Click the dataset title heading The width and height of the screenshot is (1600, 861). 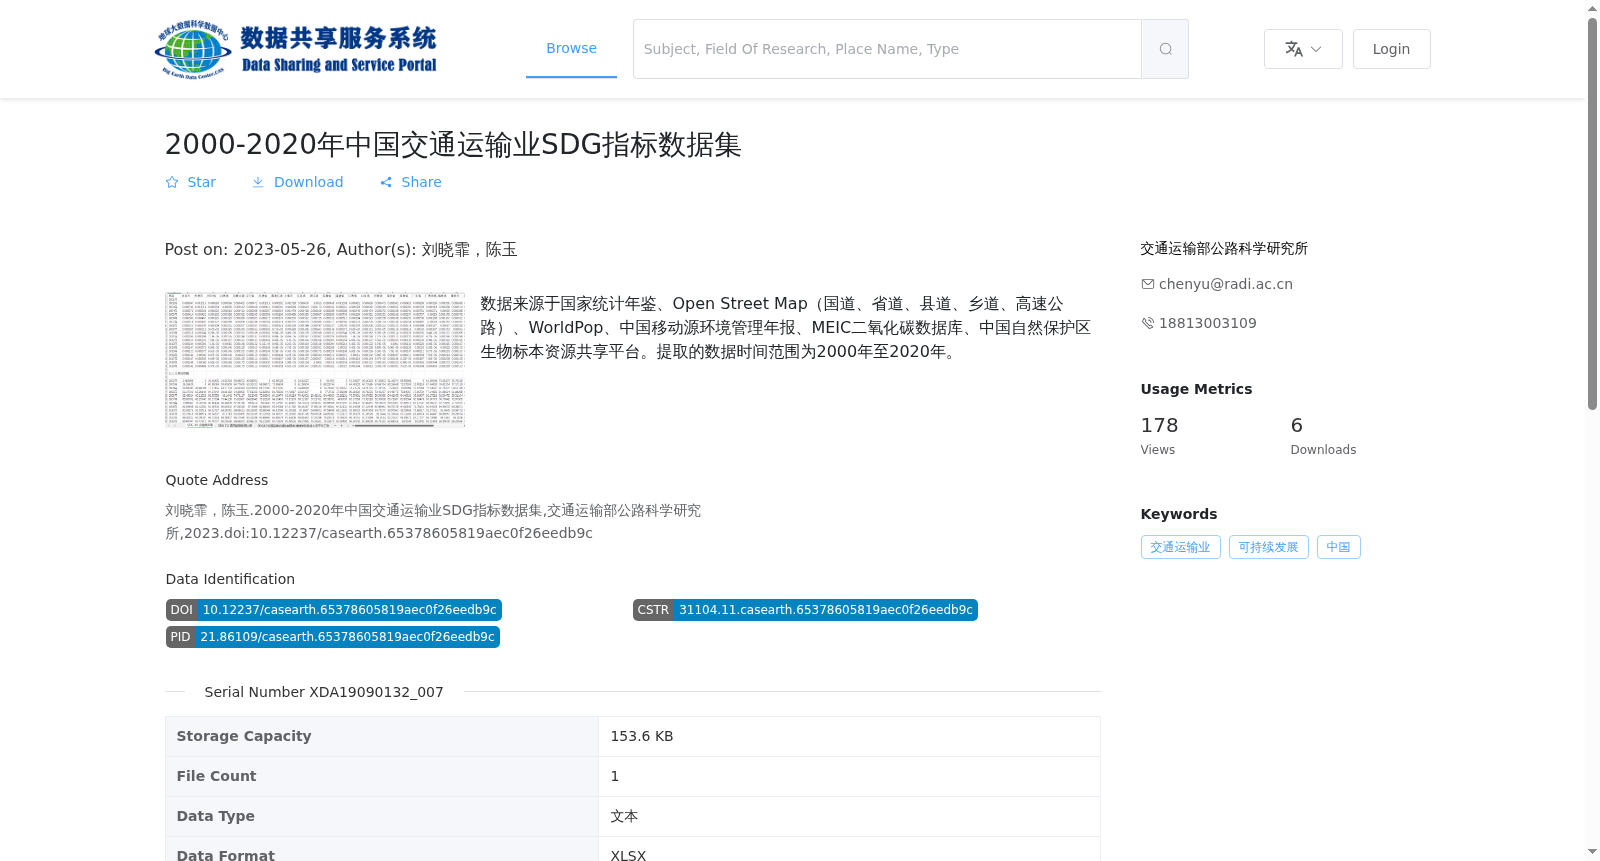pos(453,144)
